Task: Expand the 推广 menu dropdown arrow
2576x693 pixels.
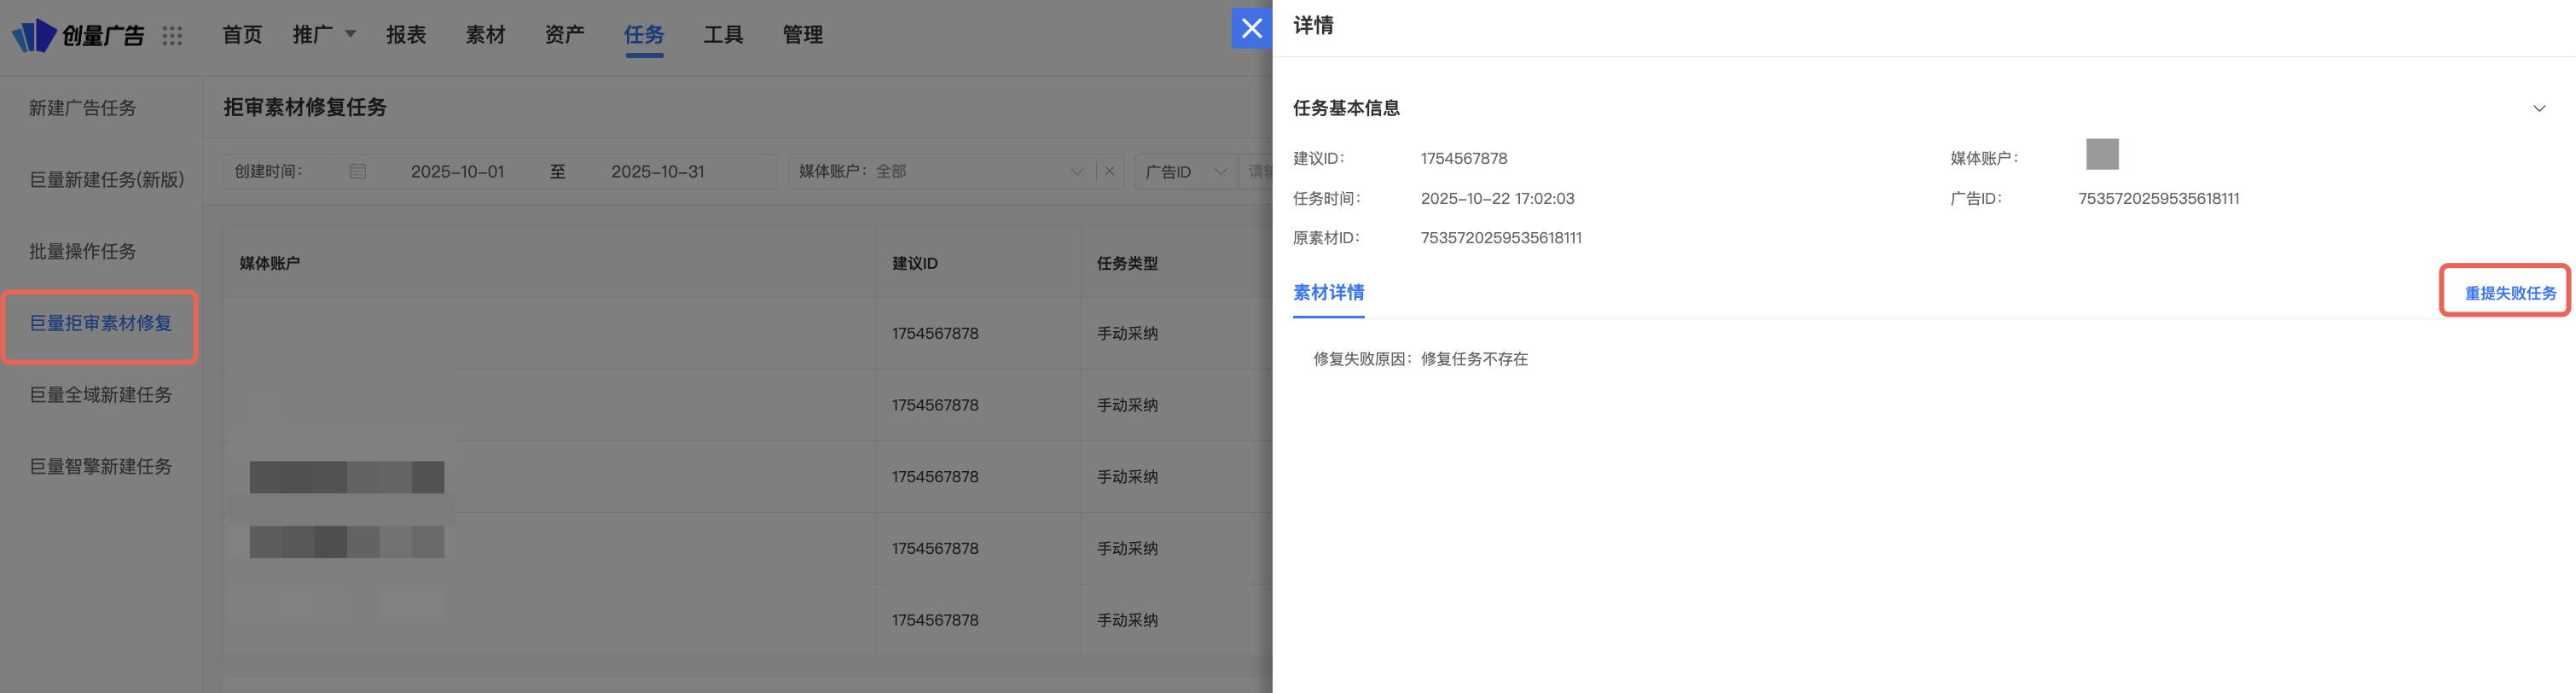Action: [x=350, y=34]
